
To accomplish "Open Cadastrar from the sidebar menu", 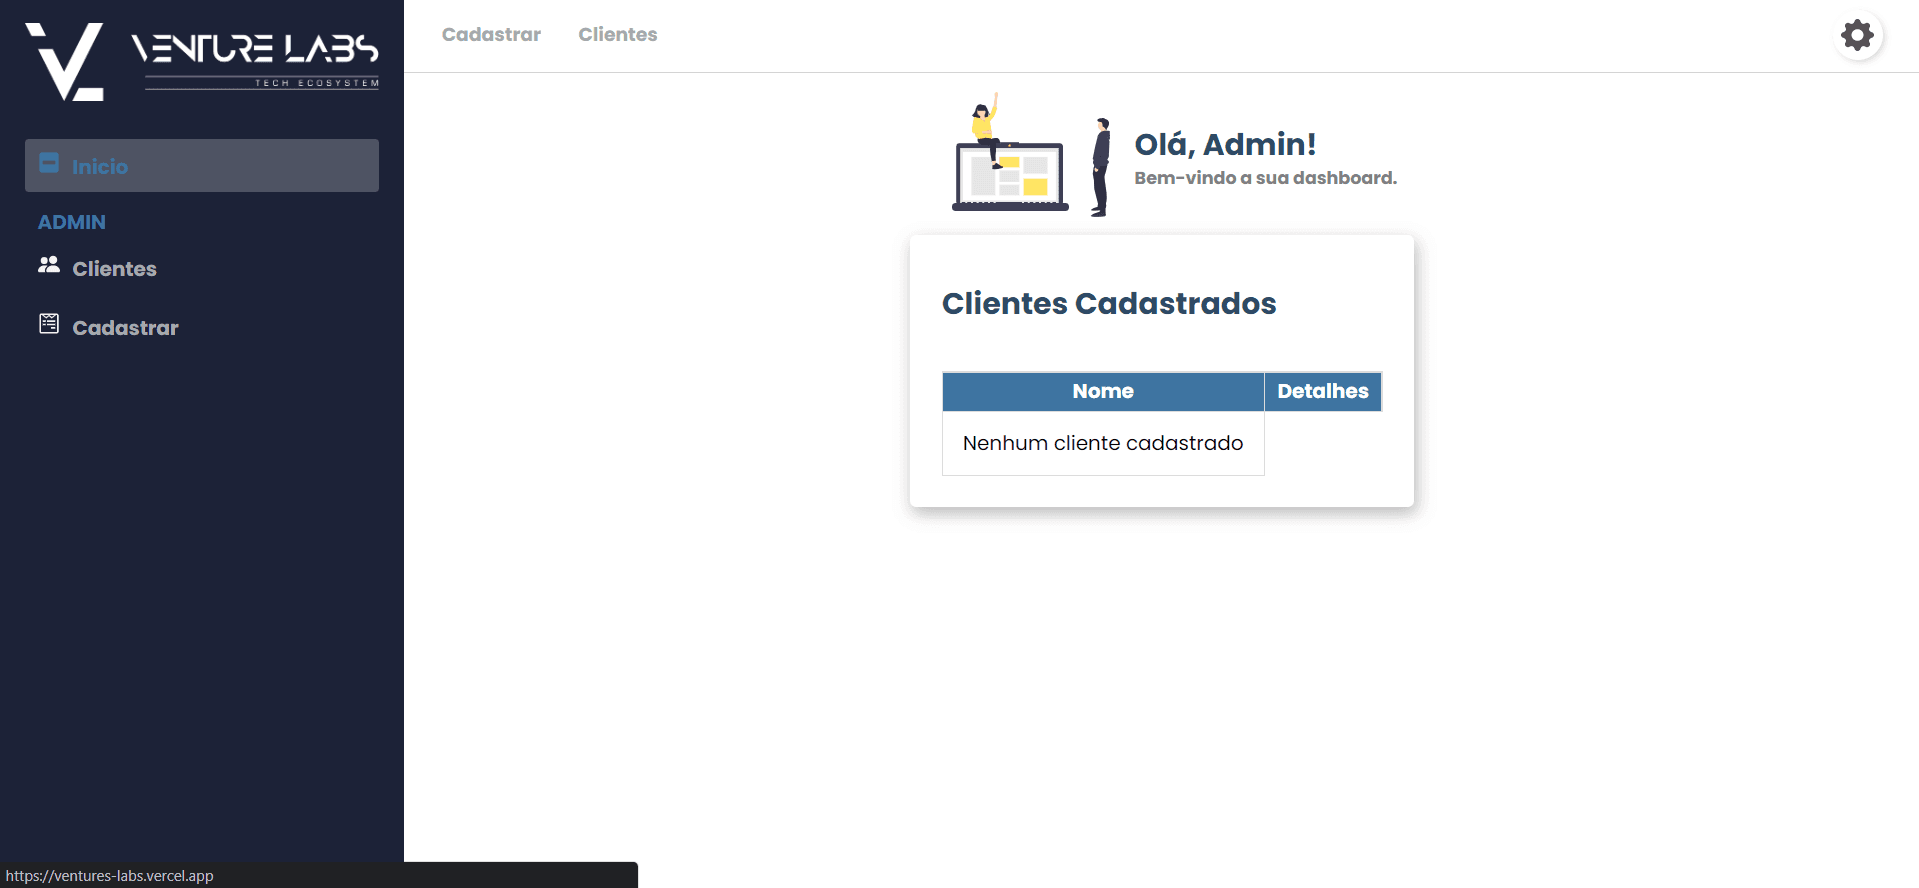I will (125, 328).
